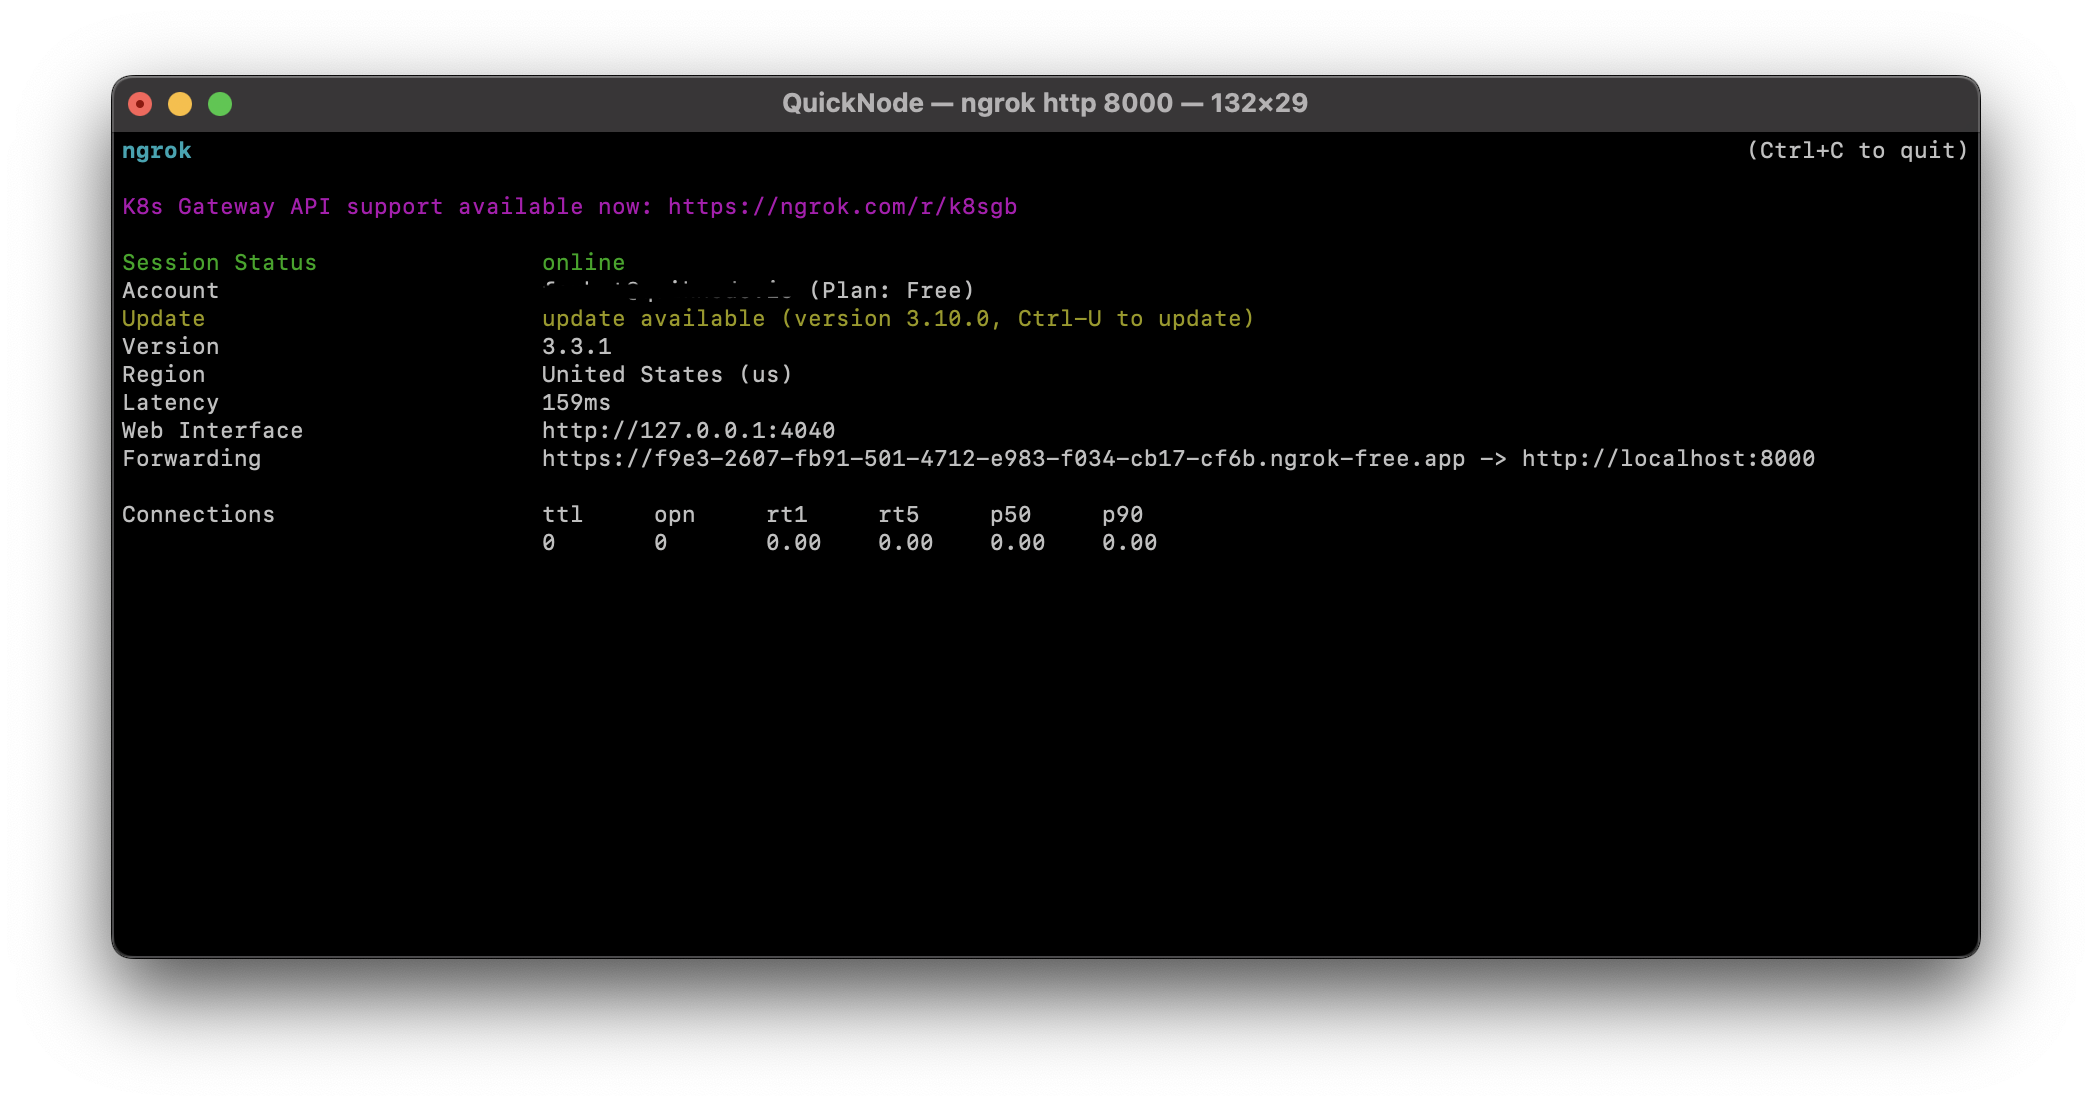Click the yellow 'Update' label
This screenshot has height=1106, width=2092.
(x=163, y=319)
